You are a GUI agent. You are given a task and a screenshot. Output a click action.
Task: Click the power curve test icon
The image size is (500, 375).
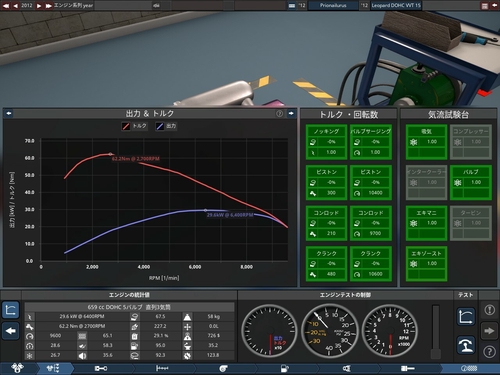tap(465, 316)
